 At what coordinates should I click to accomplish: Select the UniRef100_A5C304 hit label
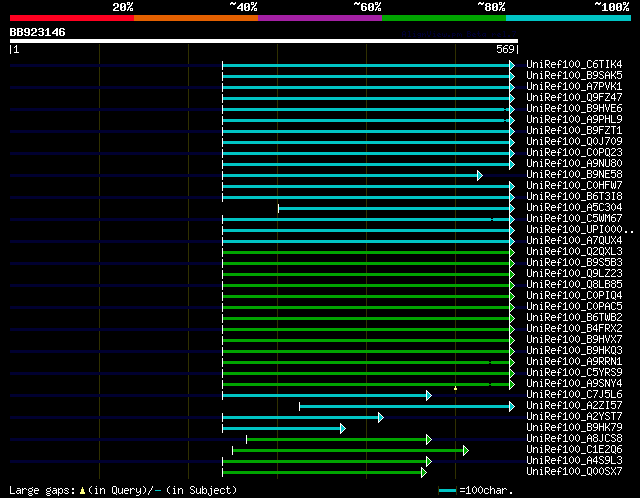click(x=574, y=208)
